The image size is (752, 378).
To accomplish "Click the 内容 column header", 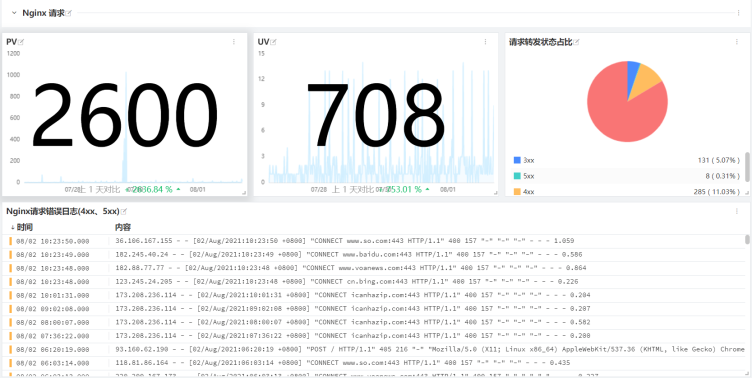I will 123,227.
